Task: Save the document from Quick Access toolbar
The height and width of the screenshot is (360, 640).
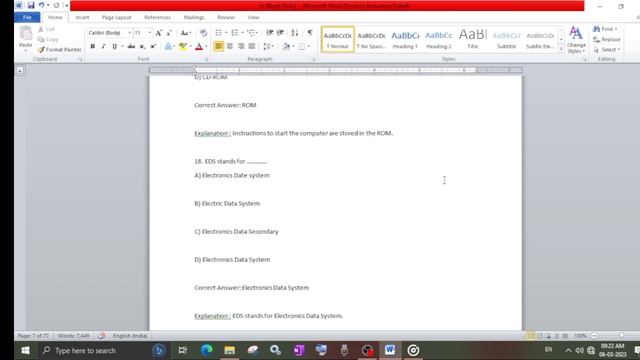Action: pos(31,6)
